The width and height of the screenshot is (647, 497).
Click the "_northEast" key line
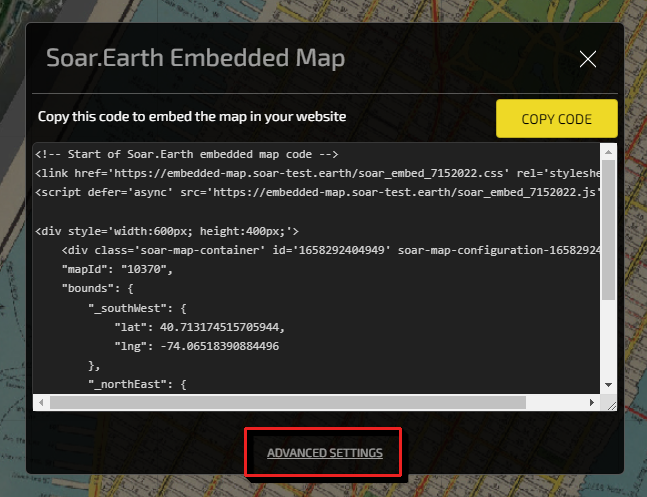(137, 384)
